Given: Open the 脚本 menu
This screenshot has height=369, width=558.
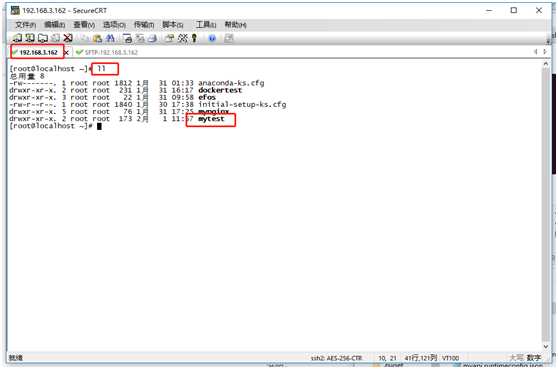Looking at the screenshot, I should coord(173,25).
